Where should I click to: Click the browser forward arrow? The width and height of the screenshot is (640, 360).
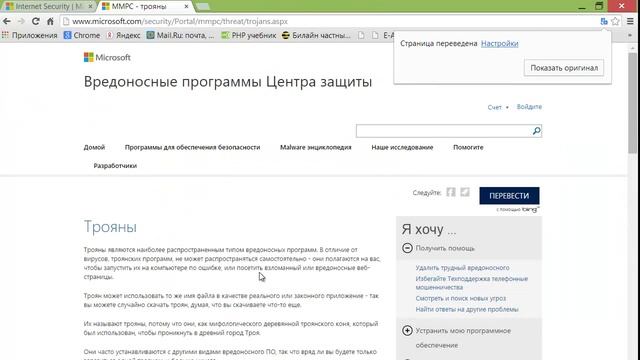tap(21, 21)
